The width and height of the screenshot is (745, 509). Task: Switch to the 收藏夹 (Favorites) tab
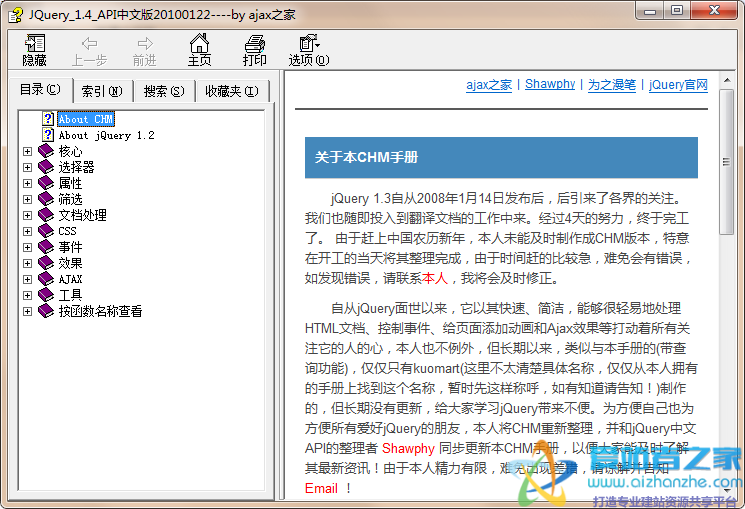[x=232, y=91]
